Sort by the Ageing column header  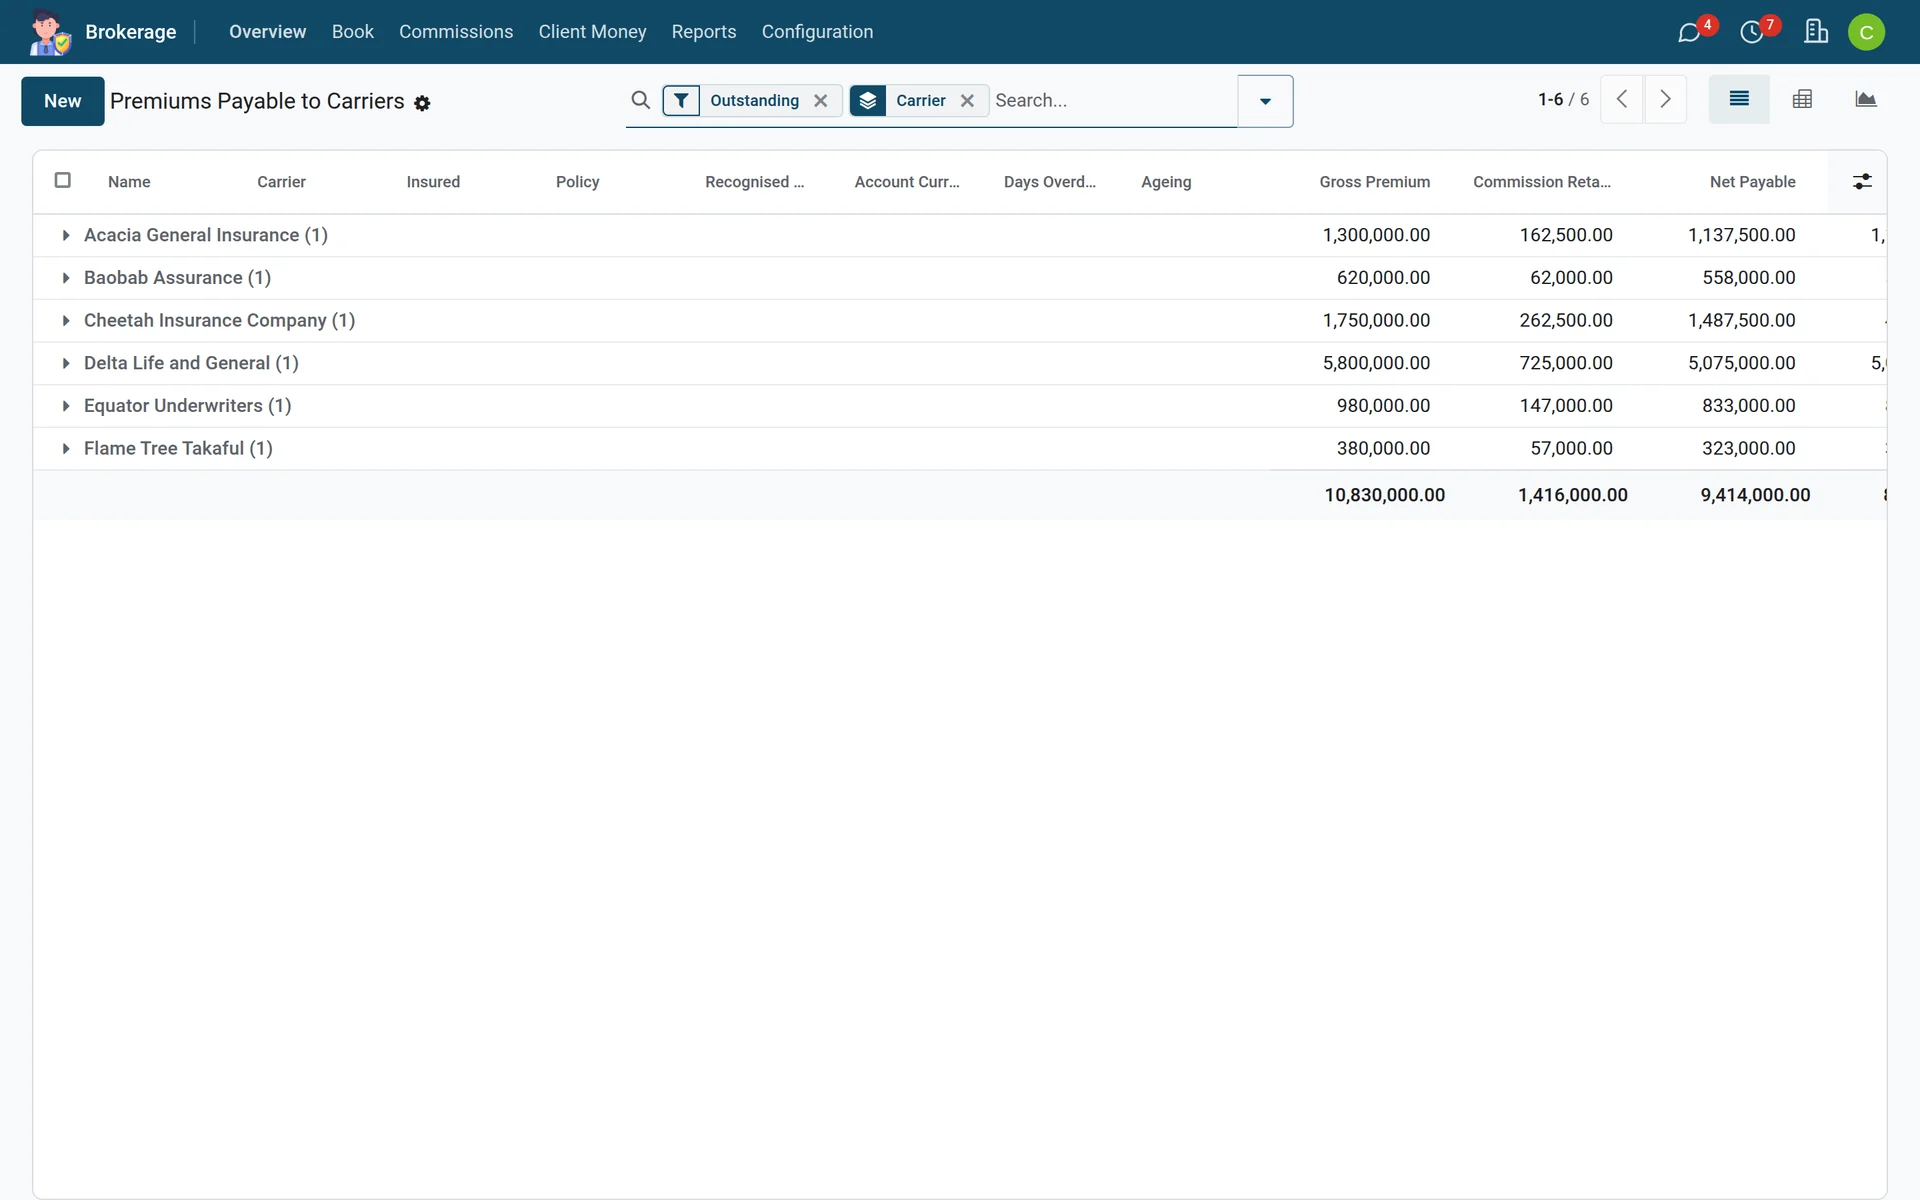click(1166, 182)
